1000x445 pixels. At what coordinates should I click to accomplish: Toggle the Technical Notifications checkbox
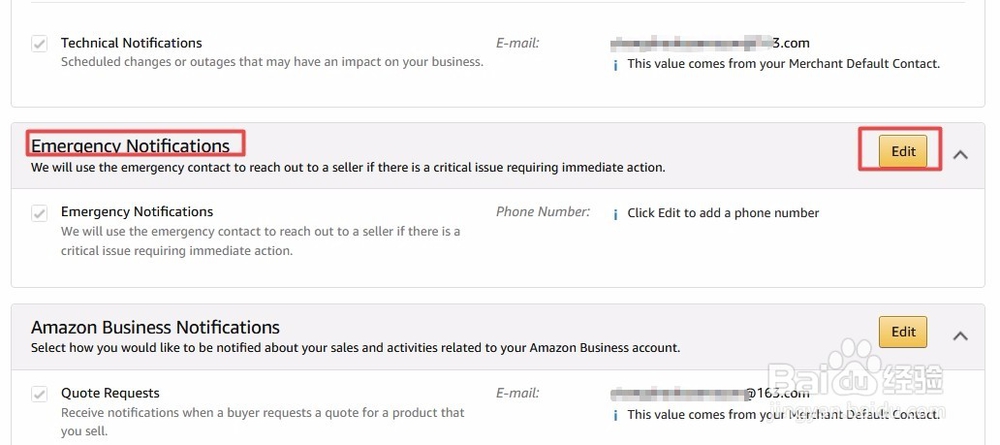[x=40, y=44]
